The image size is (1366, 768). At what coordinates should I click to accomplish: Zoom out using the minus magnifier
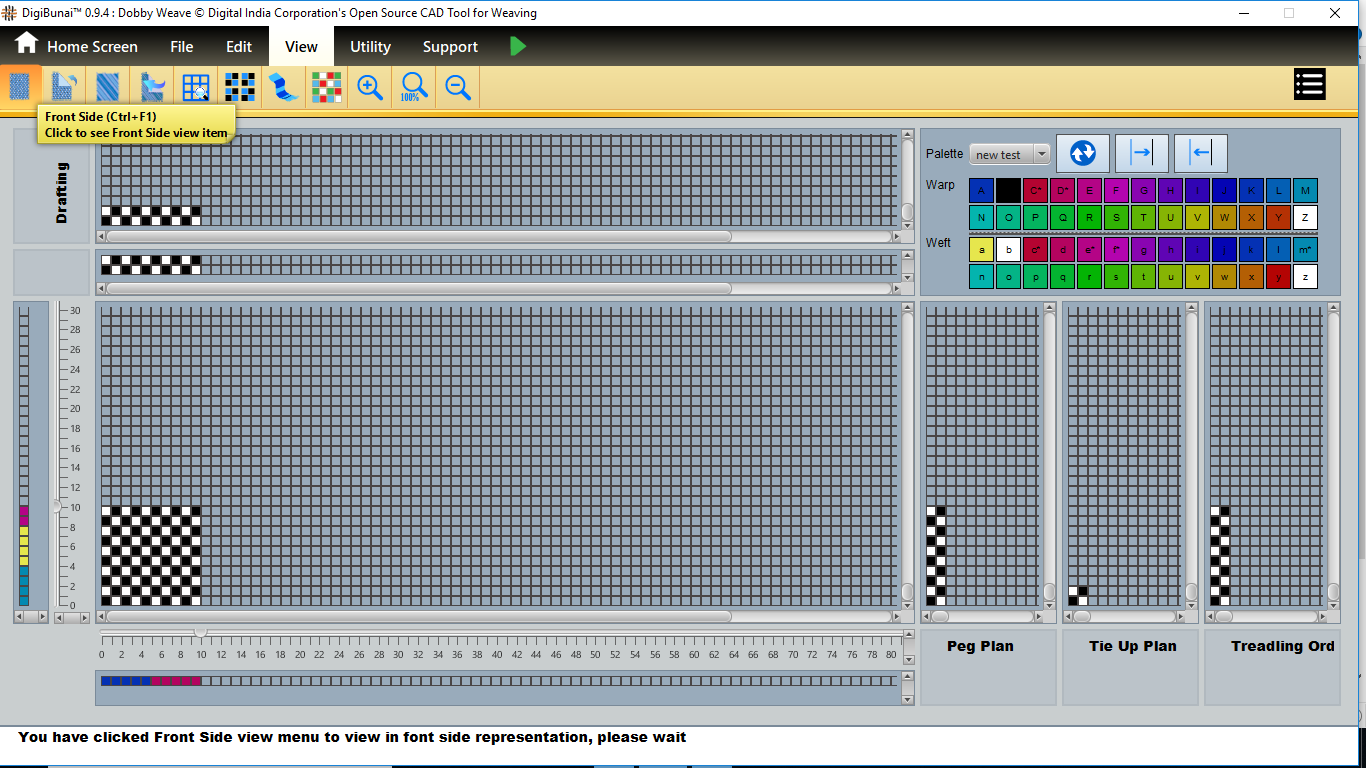[x=458, y=87]
